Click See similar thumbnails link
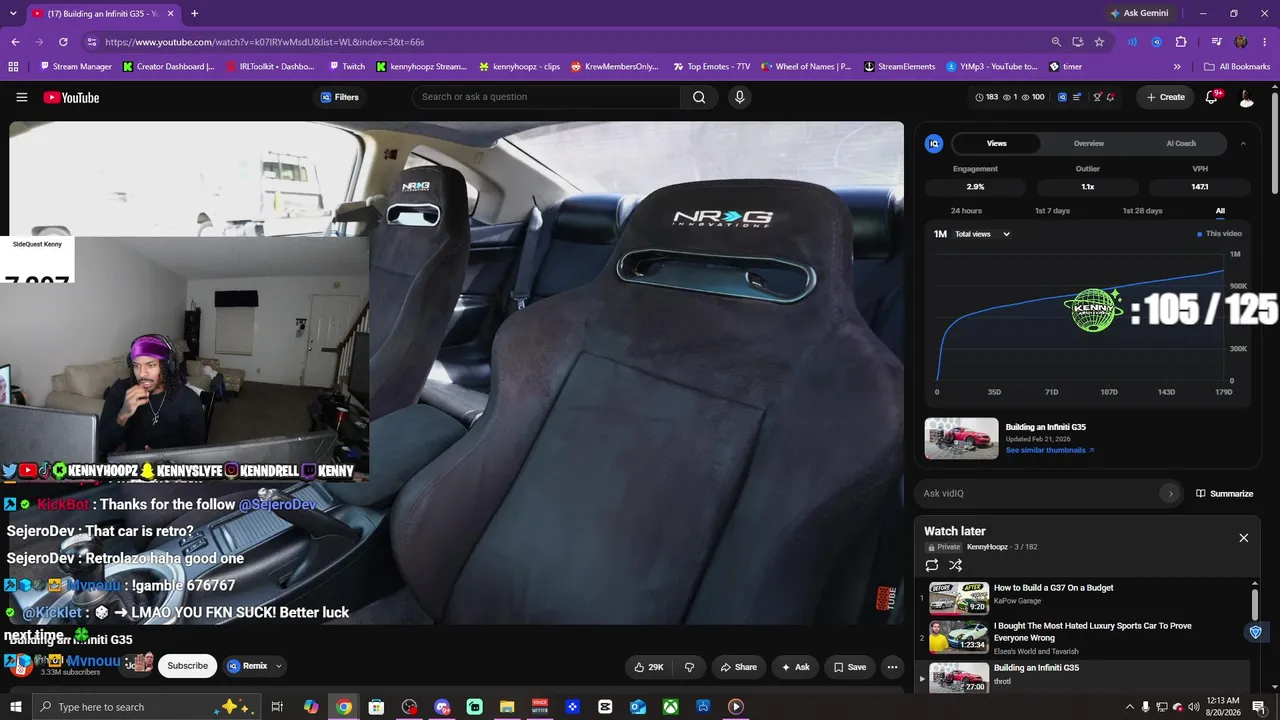The width and height of the screenshot is (1280, 720). pos(1050,450)
